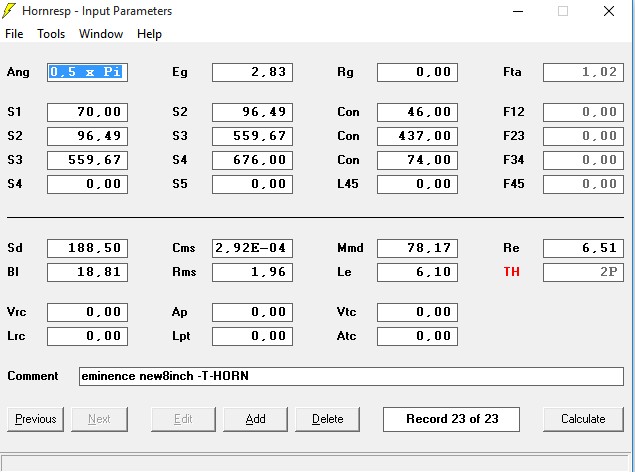635x472 pixels.
Task: Click the S4 field with 676,00
Action: (252, 160)
